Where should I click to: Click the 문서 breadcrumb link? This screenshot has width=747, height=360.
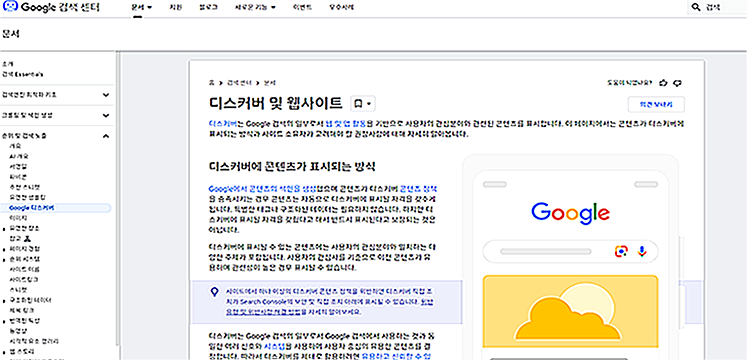pos(270,83)
